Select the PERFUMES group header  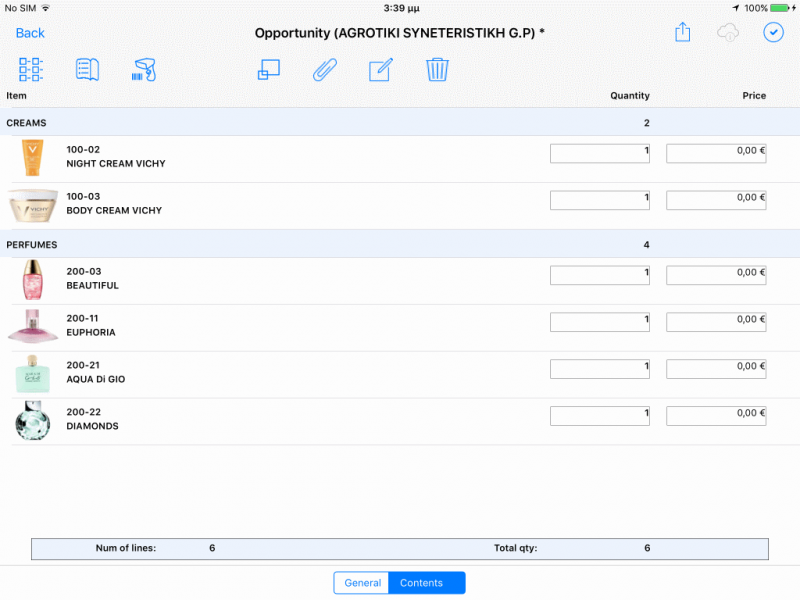point(400,244)
